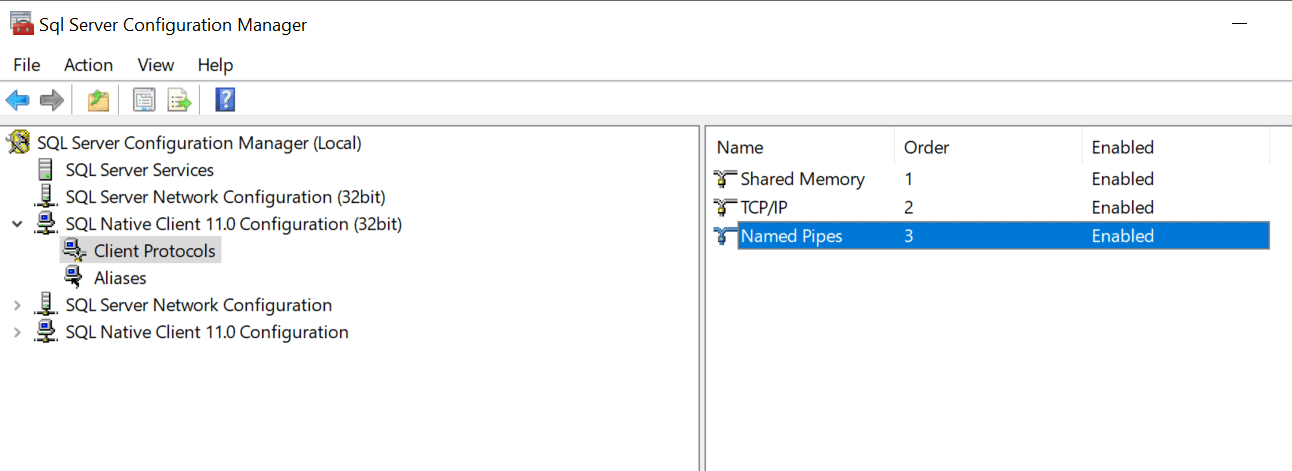Click the Export List toolbar icon
1292x471 pixels.
pos(179,100)
